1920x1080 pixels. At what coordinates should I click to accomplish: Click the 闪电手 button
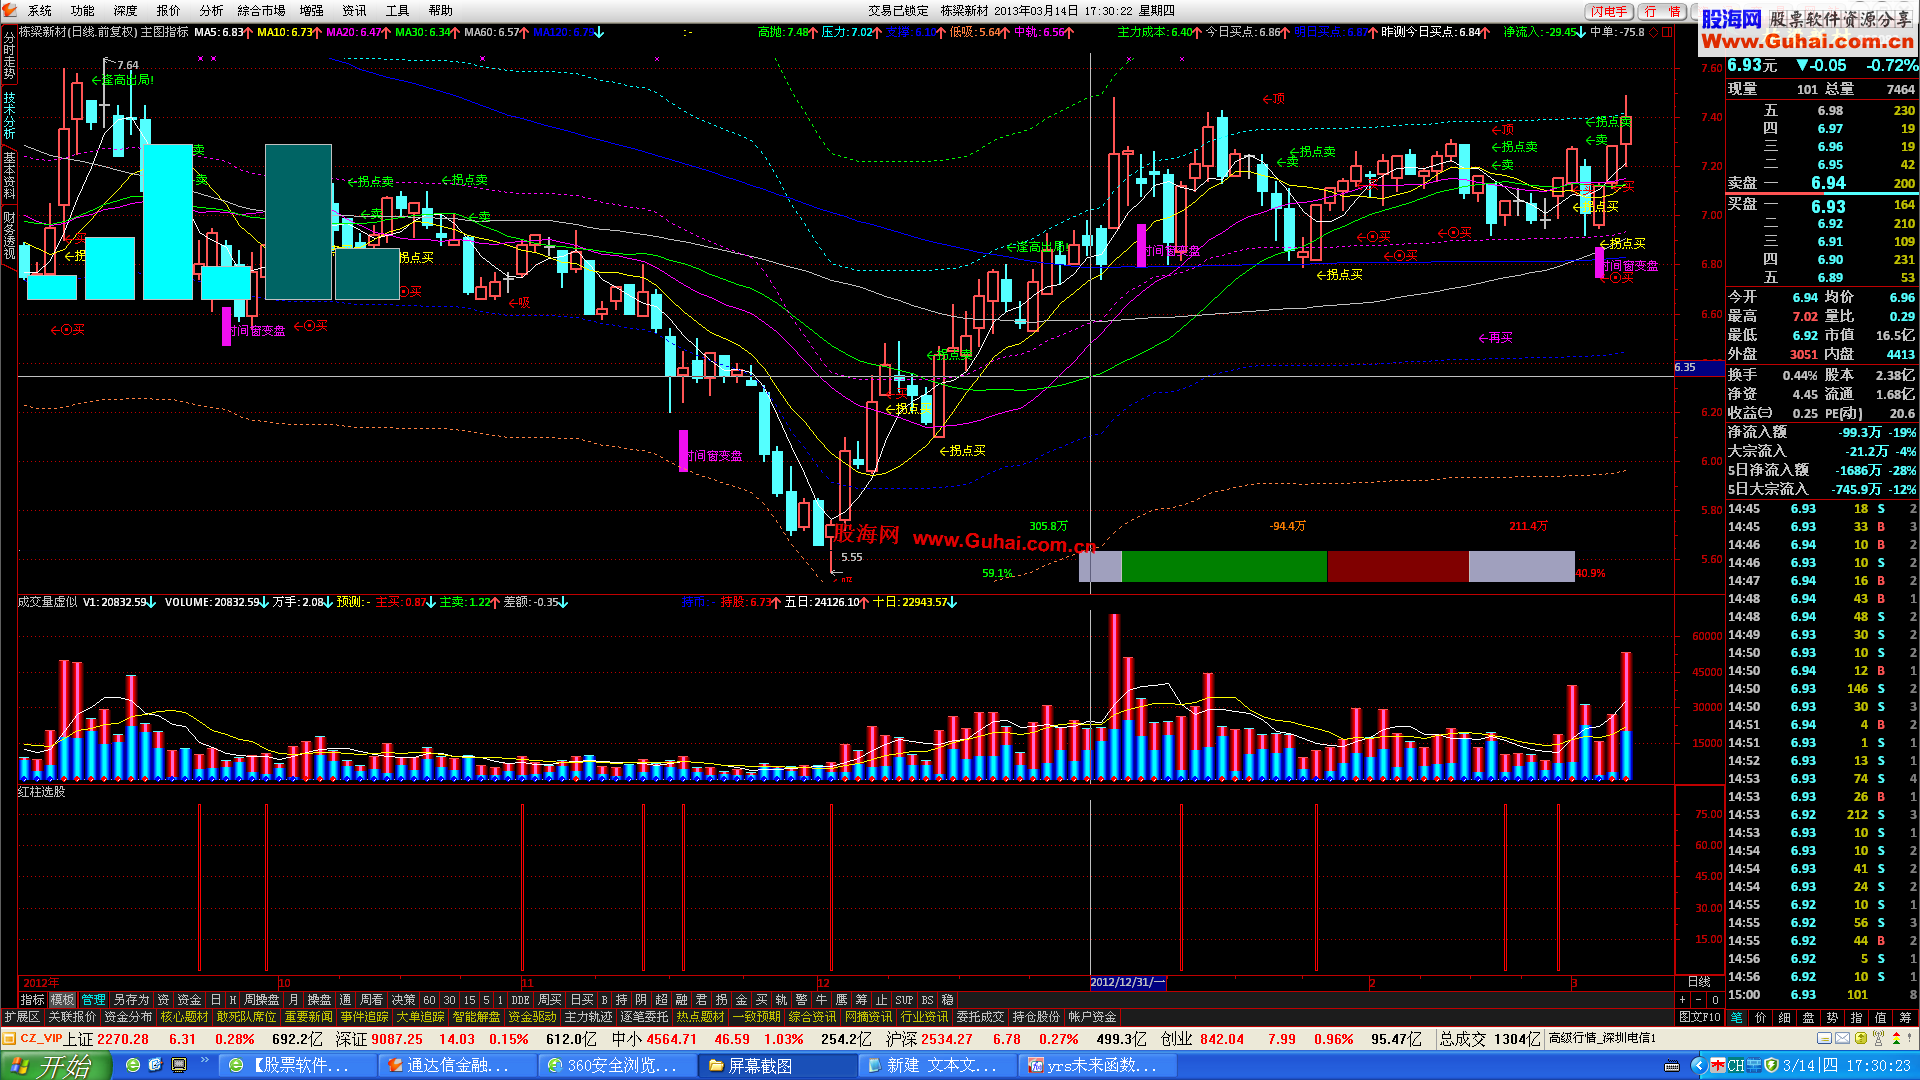(x=1609, y=11)
